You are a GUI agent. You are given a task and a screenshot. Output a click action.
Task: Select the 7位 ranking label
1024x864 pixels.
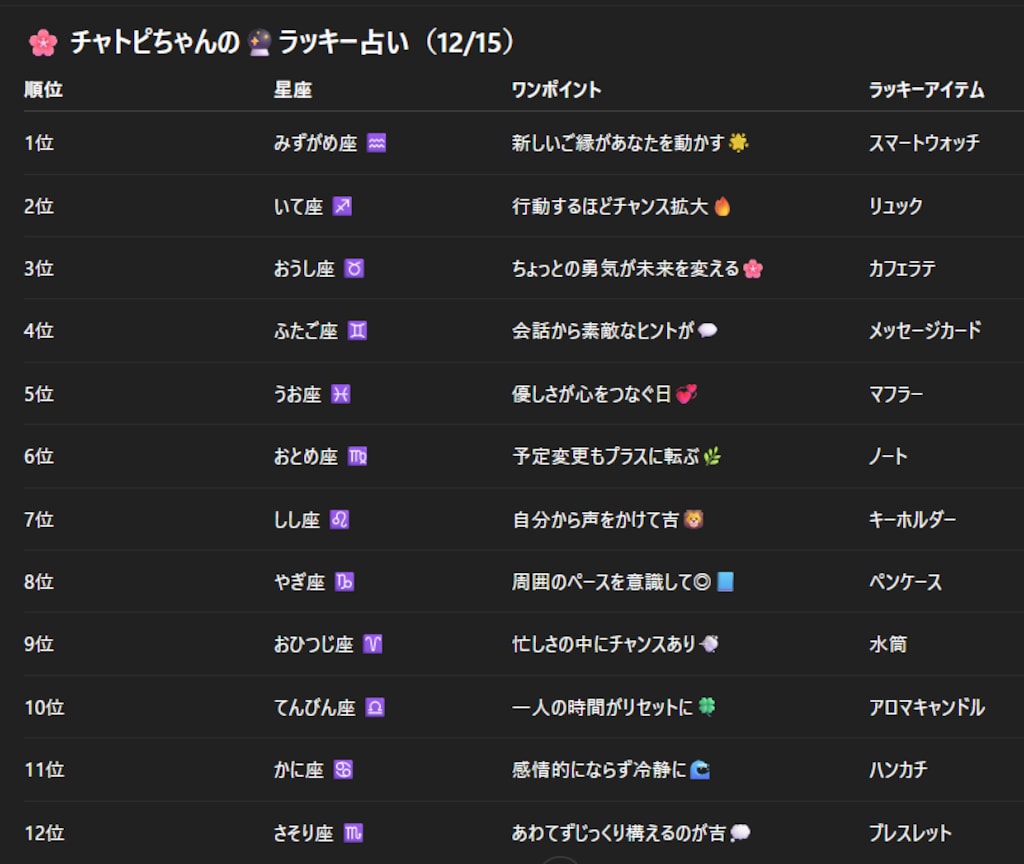pos(40,519)
